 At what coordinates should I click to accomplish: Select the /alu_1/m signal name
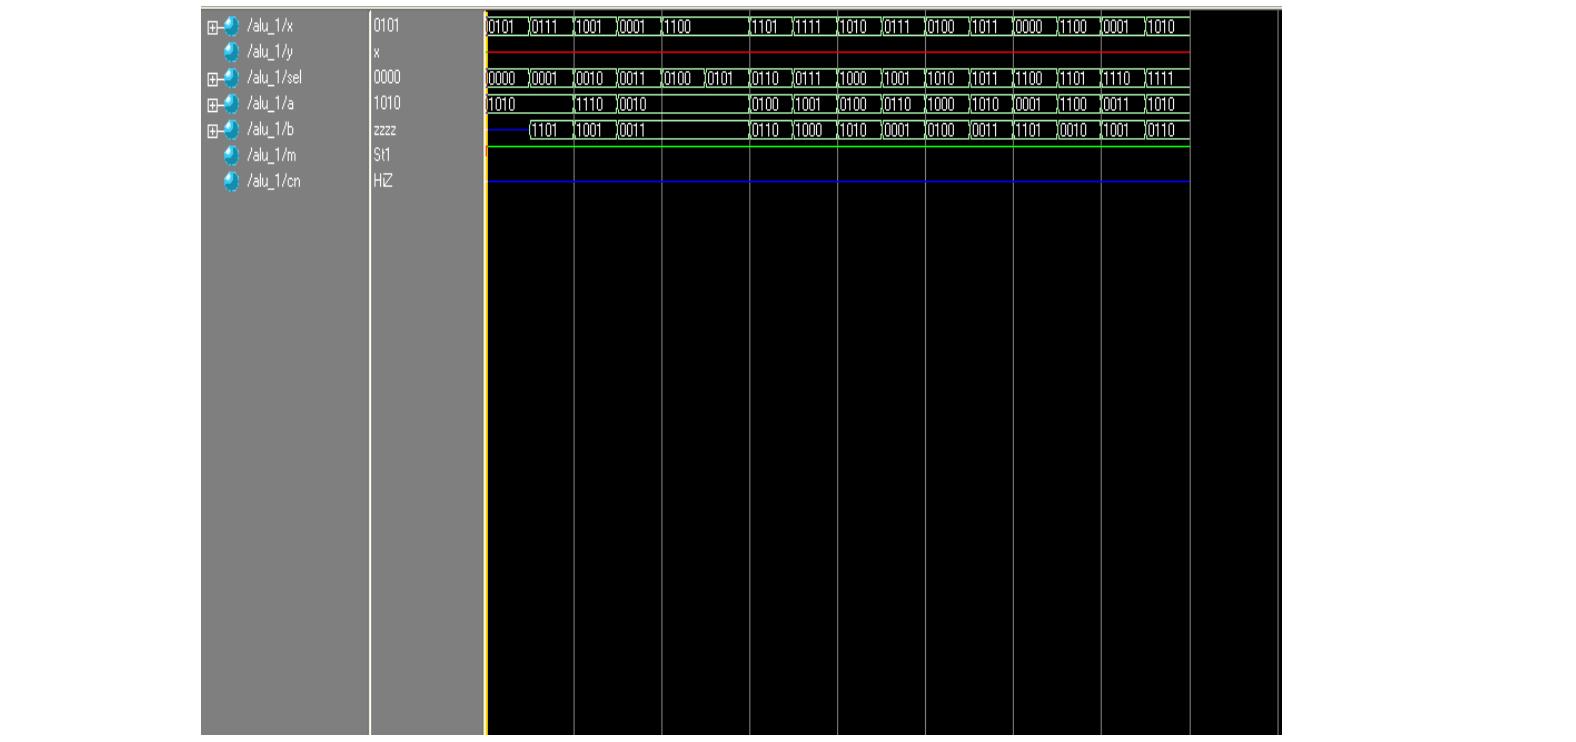272,156
